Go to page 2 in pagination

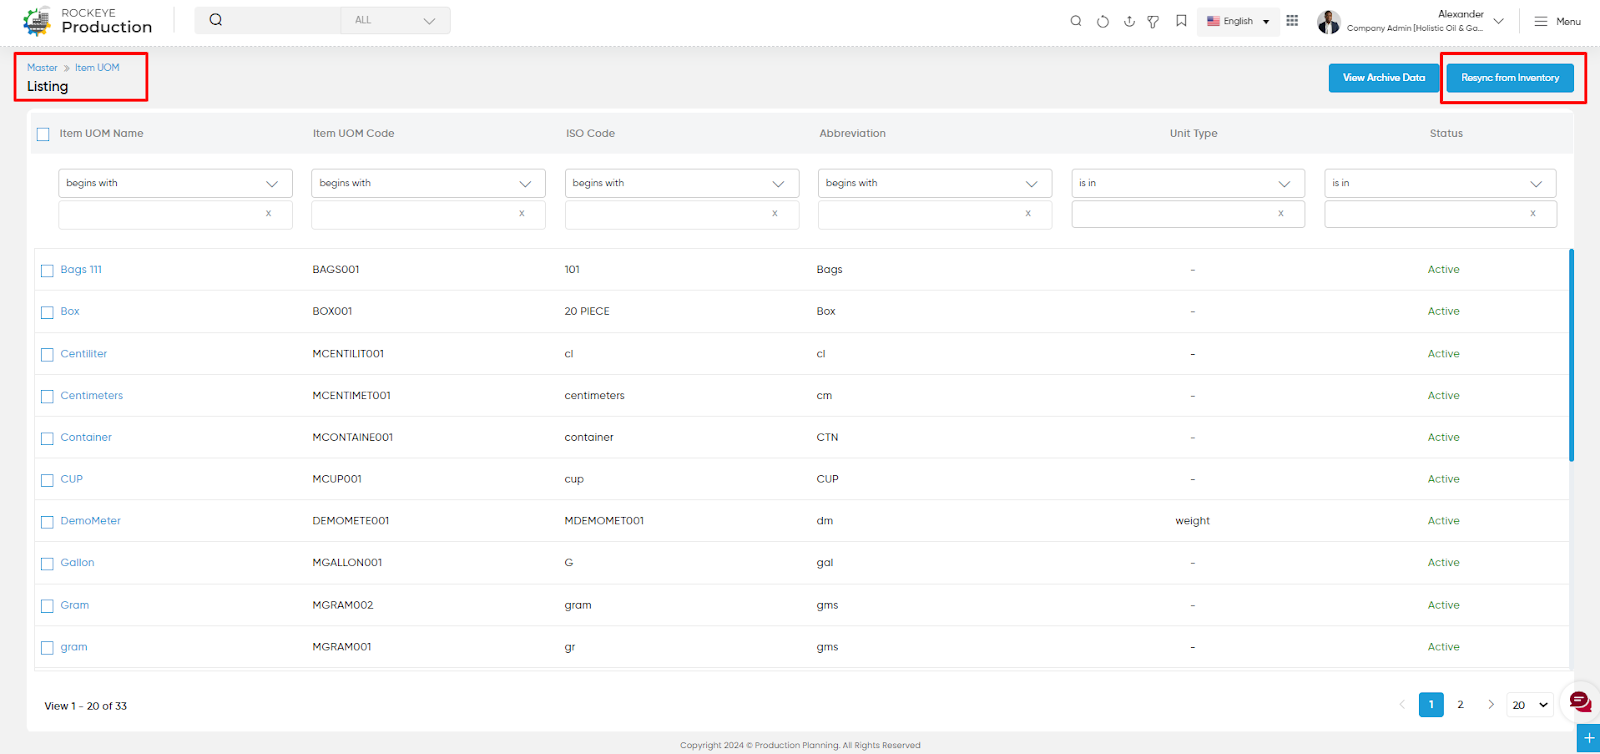[x=1460, y=705]
